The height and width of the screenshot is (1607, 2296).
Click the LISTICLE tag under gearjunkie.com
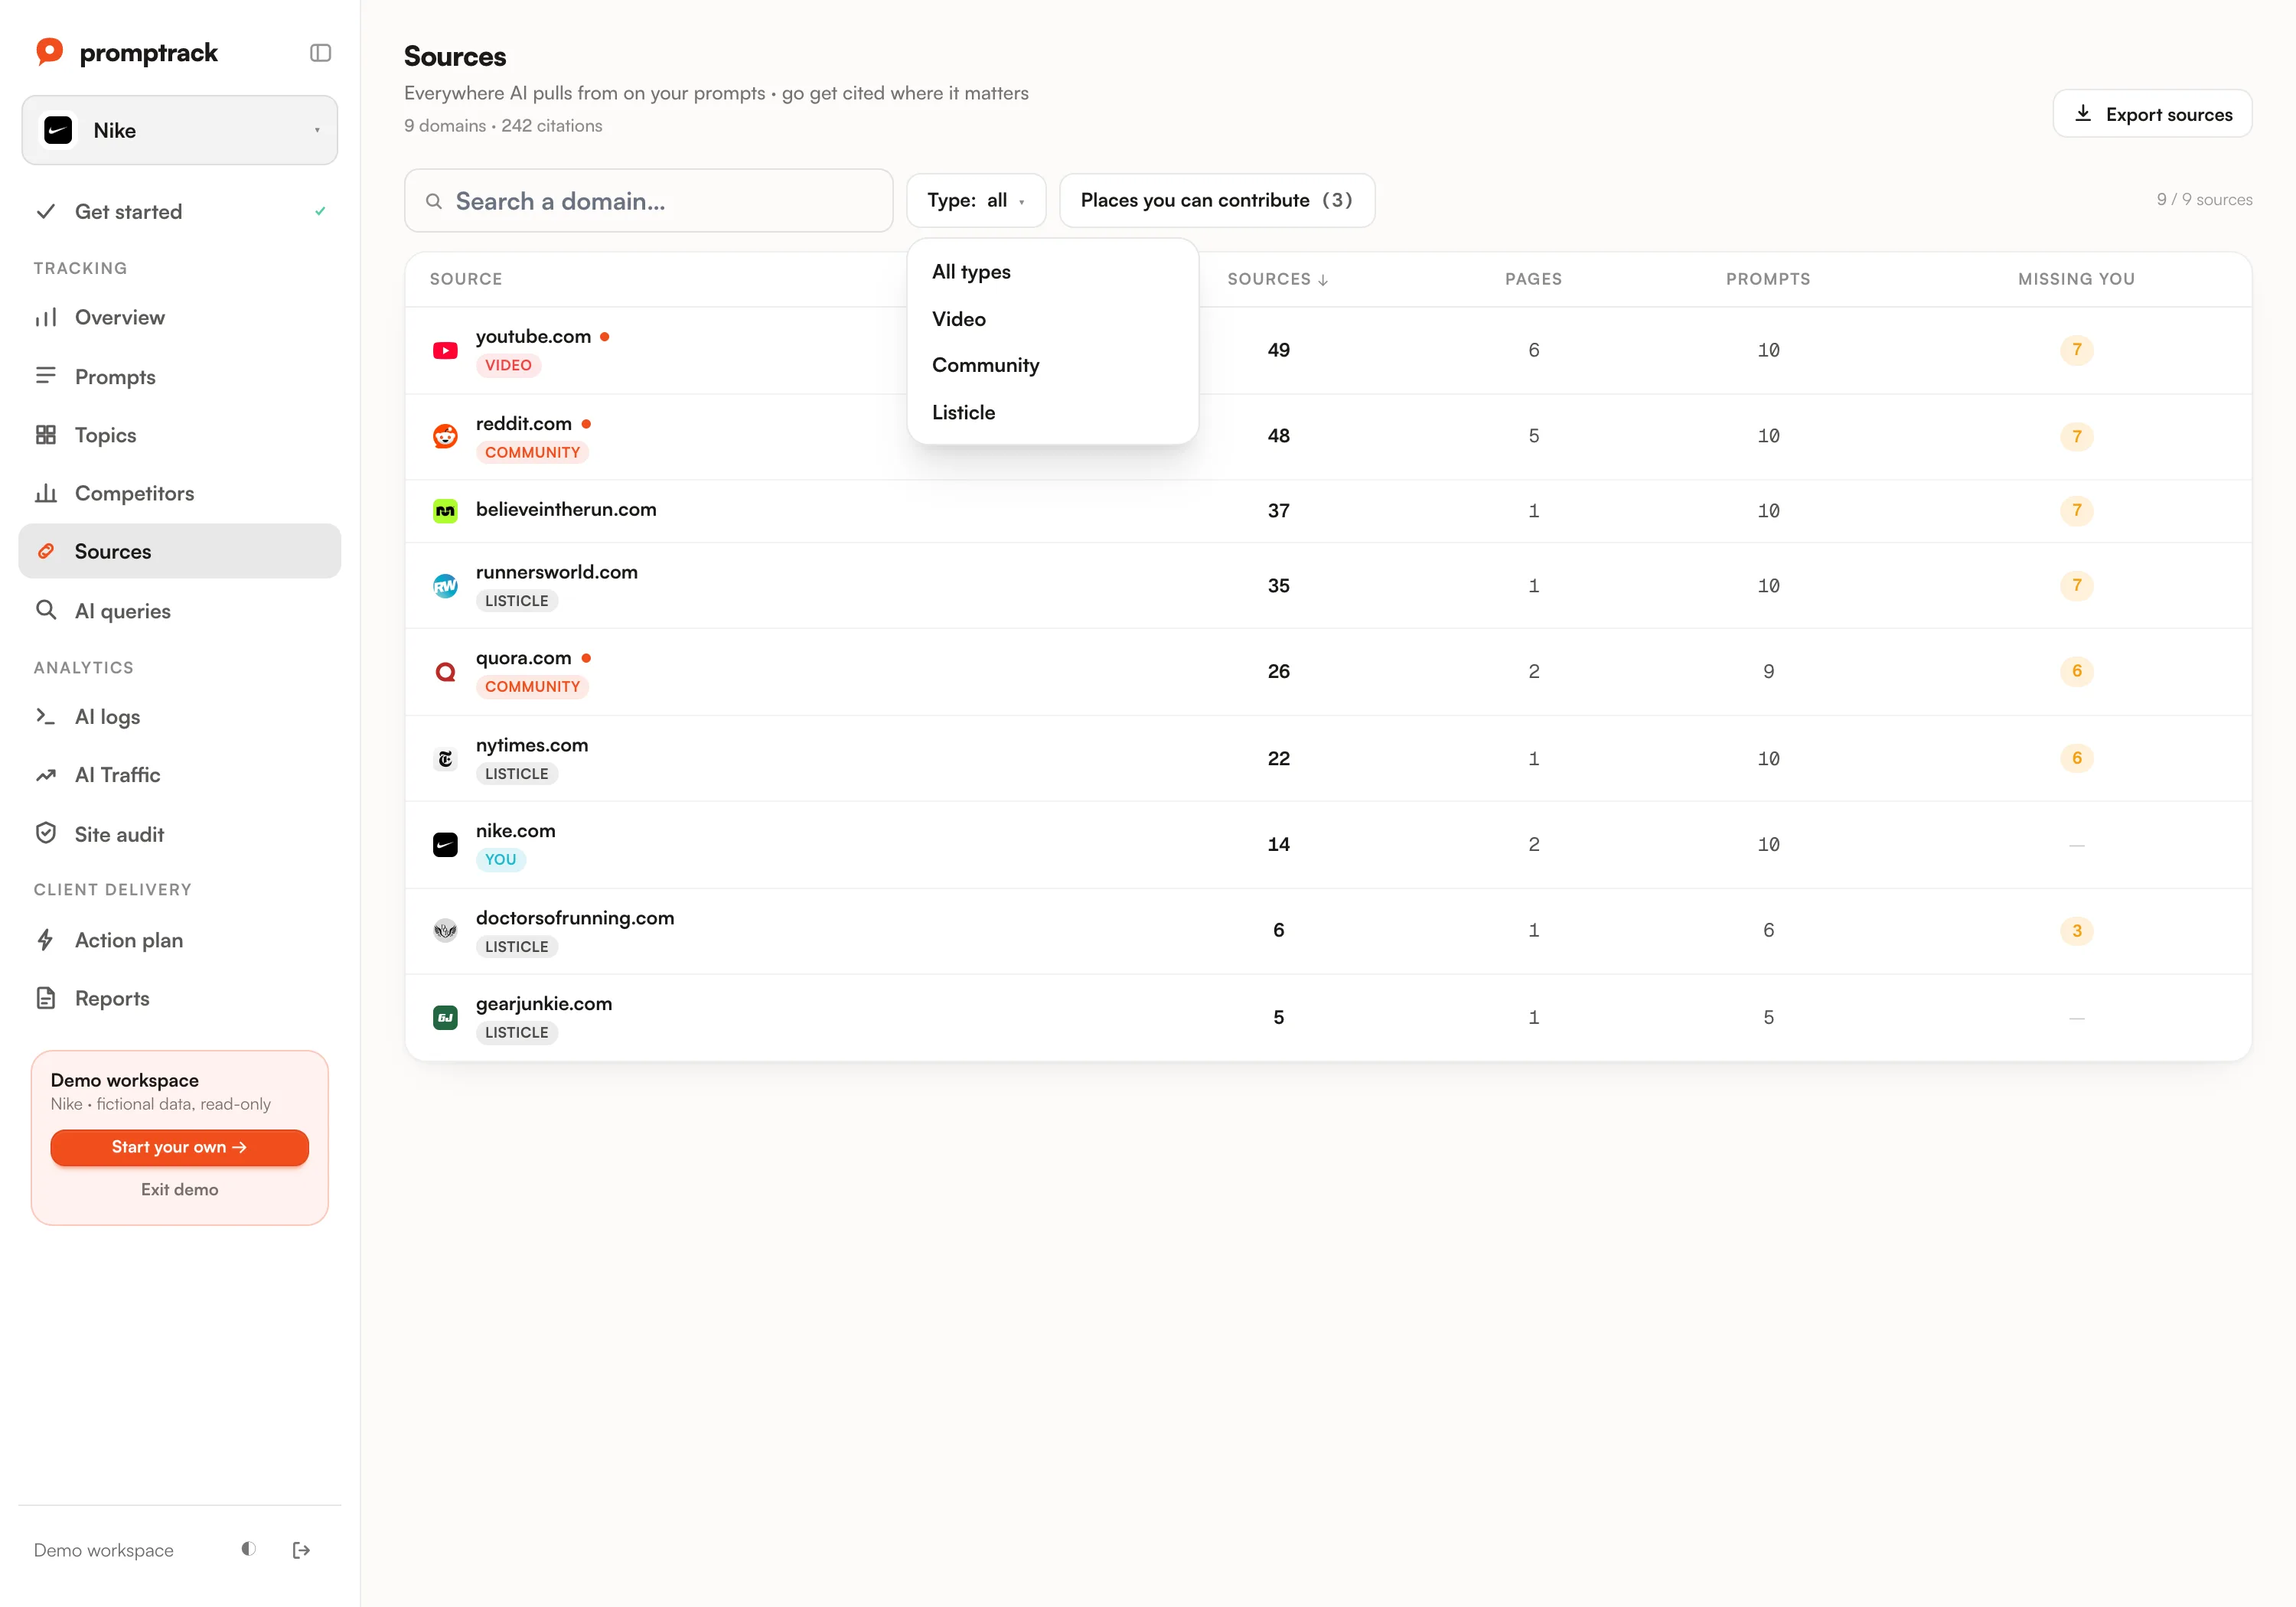tap(516, 1033)
